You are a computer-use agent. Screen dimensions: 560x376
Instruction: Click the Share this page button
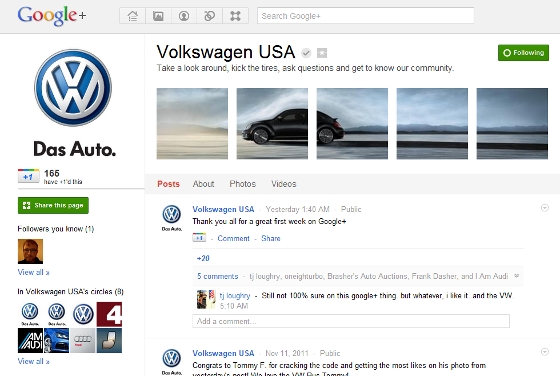point(53,205)
